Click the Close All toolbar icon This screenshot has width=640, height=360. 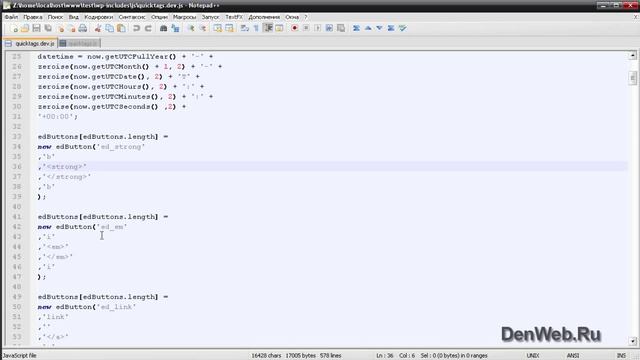72,28
